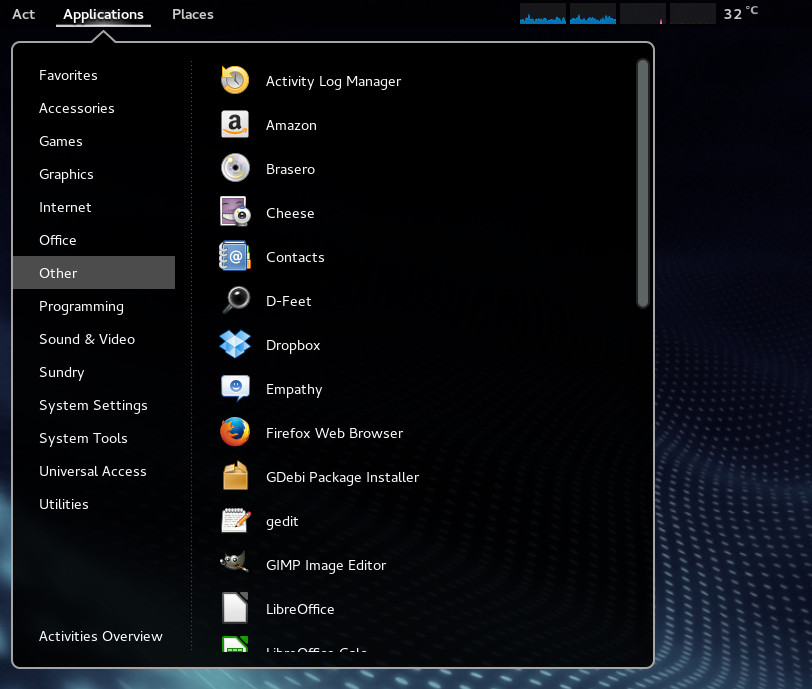Click the D-Feet label

click(288, 302)
